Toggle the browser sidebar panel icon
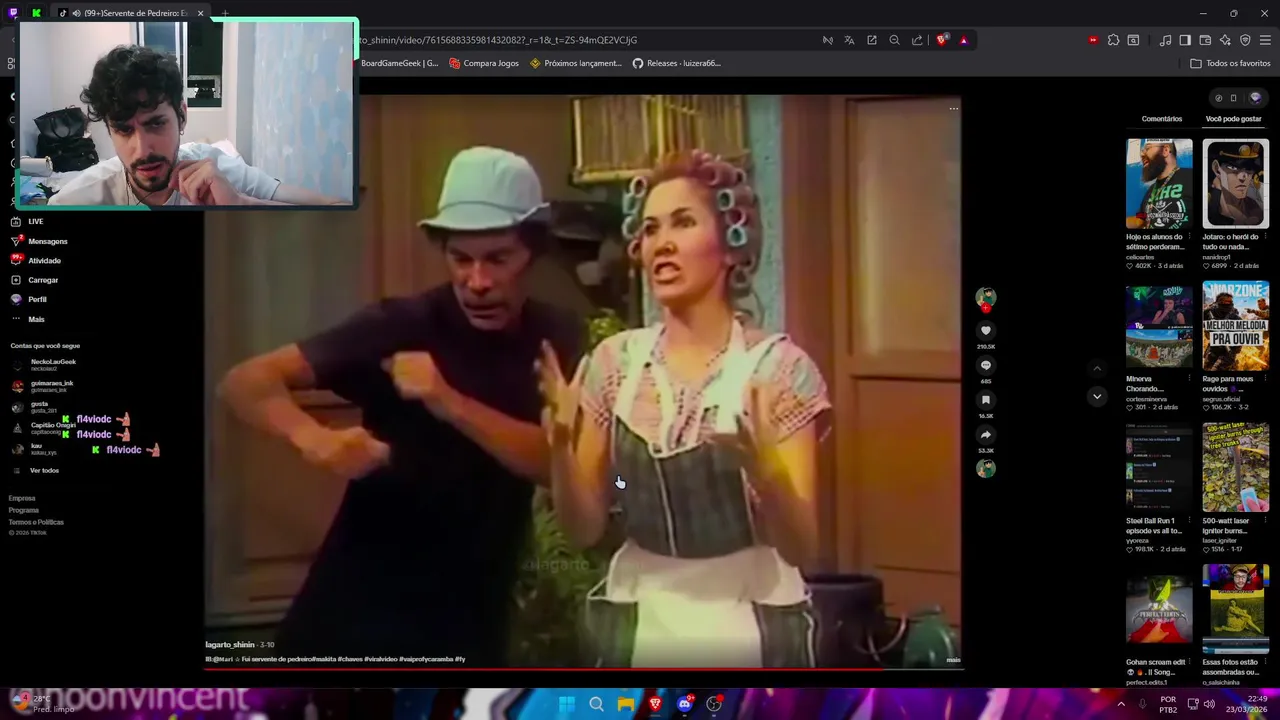Image resolution: width=1280 pixels, height=720 pixels. (x=1185, y=40)
